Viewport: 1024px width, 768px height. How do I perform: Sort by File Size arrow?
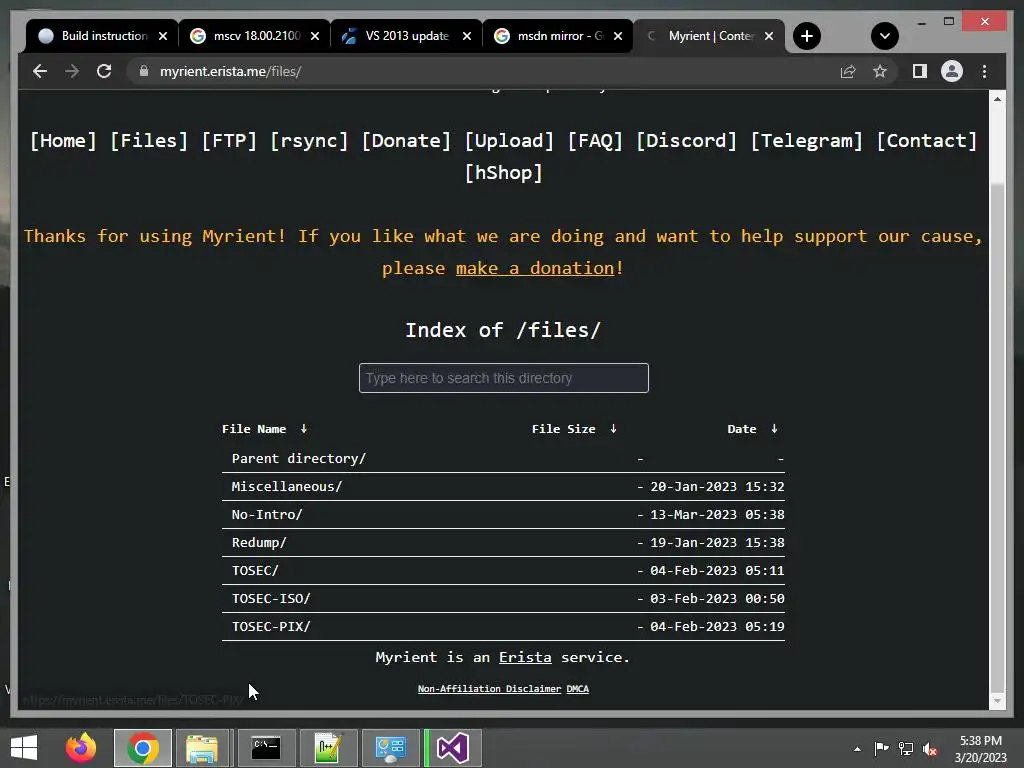pyautogui.click(x=613, y=429)
